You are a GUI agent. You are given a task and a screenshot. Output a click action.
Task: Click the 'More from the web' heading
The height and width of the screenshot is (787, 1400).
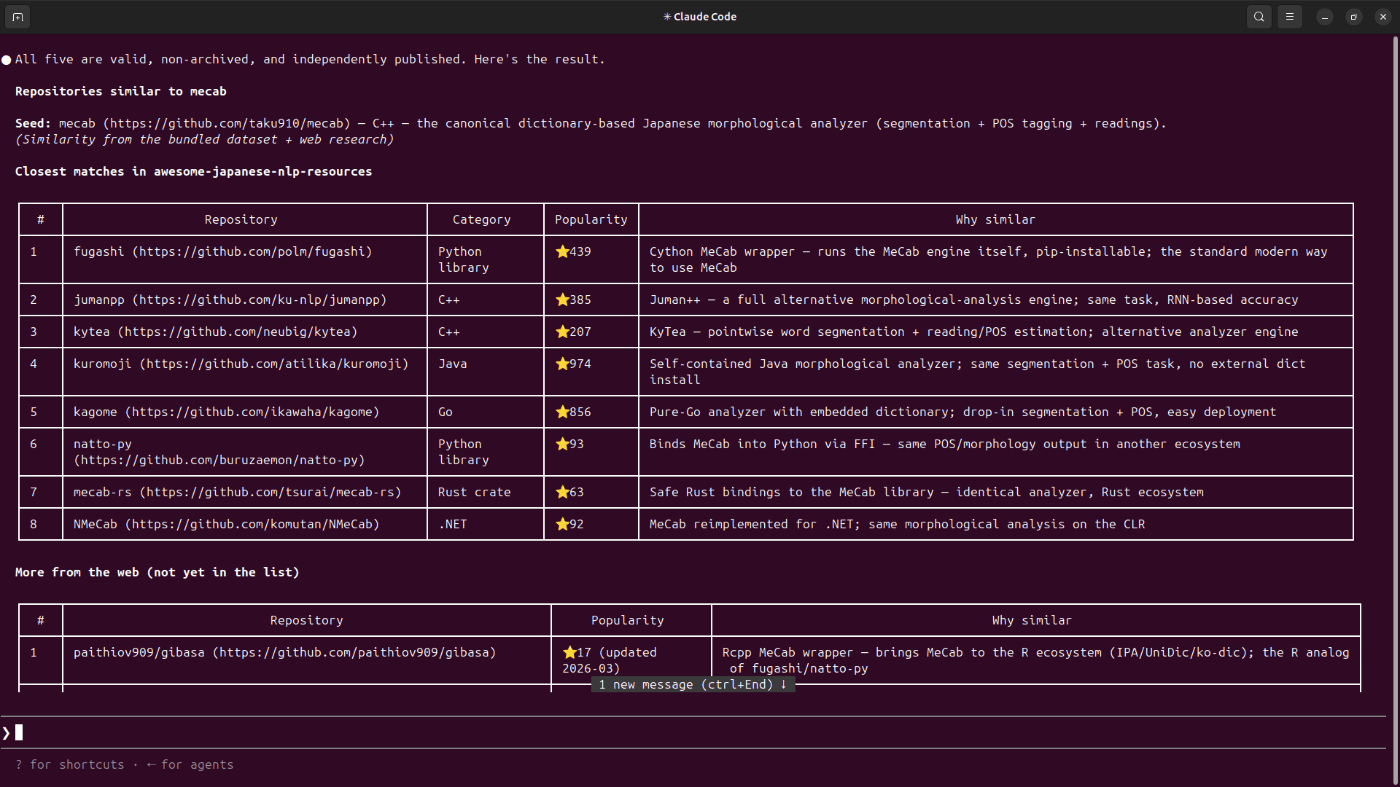(157, 572)
